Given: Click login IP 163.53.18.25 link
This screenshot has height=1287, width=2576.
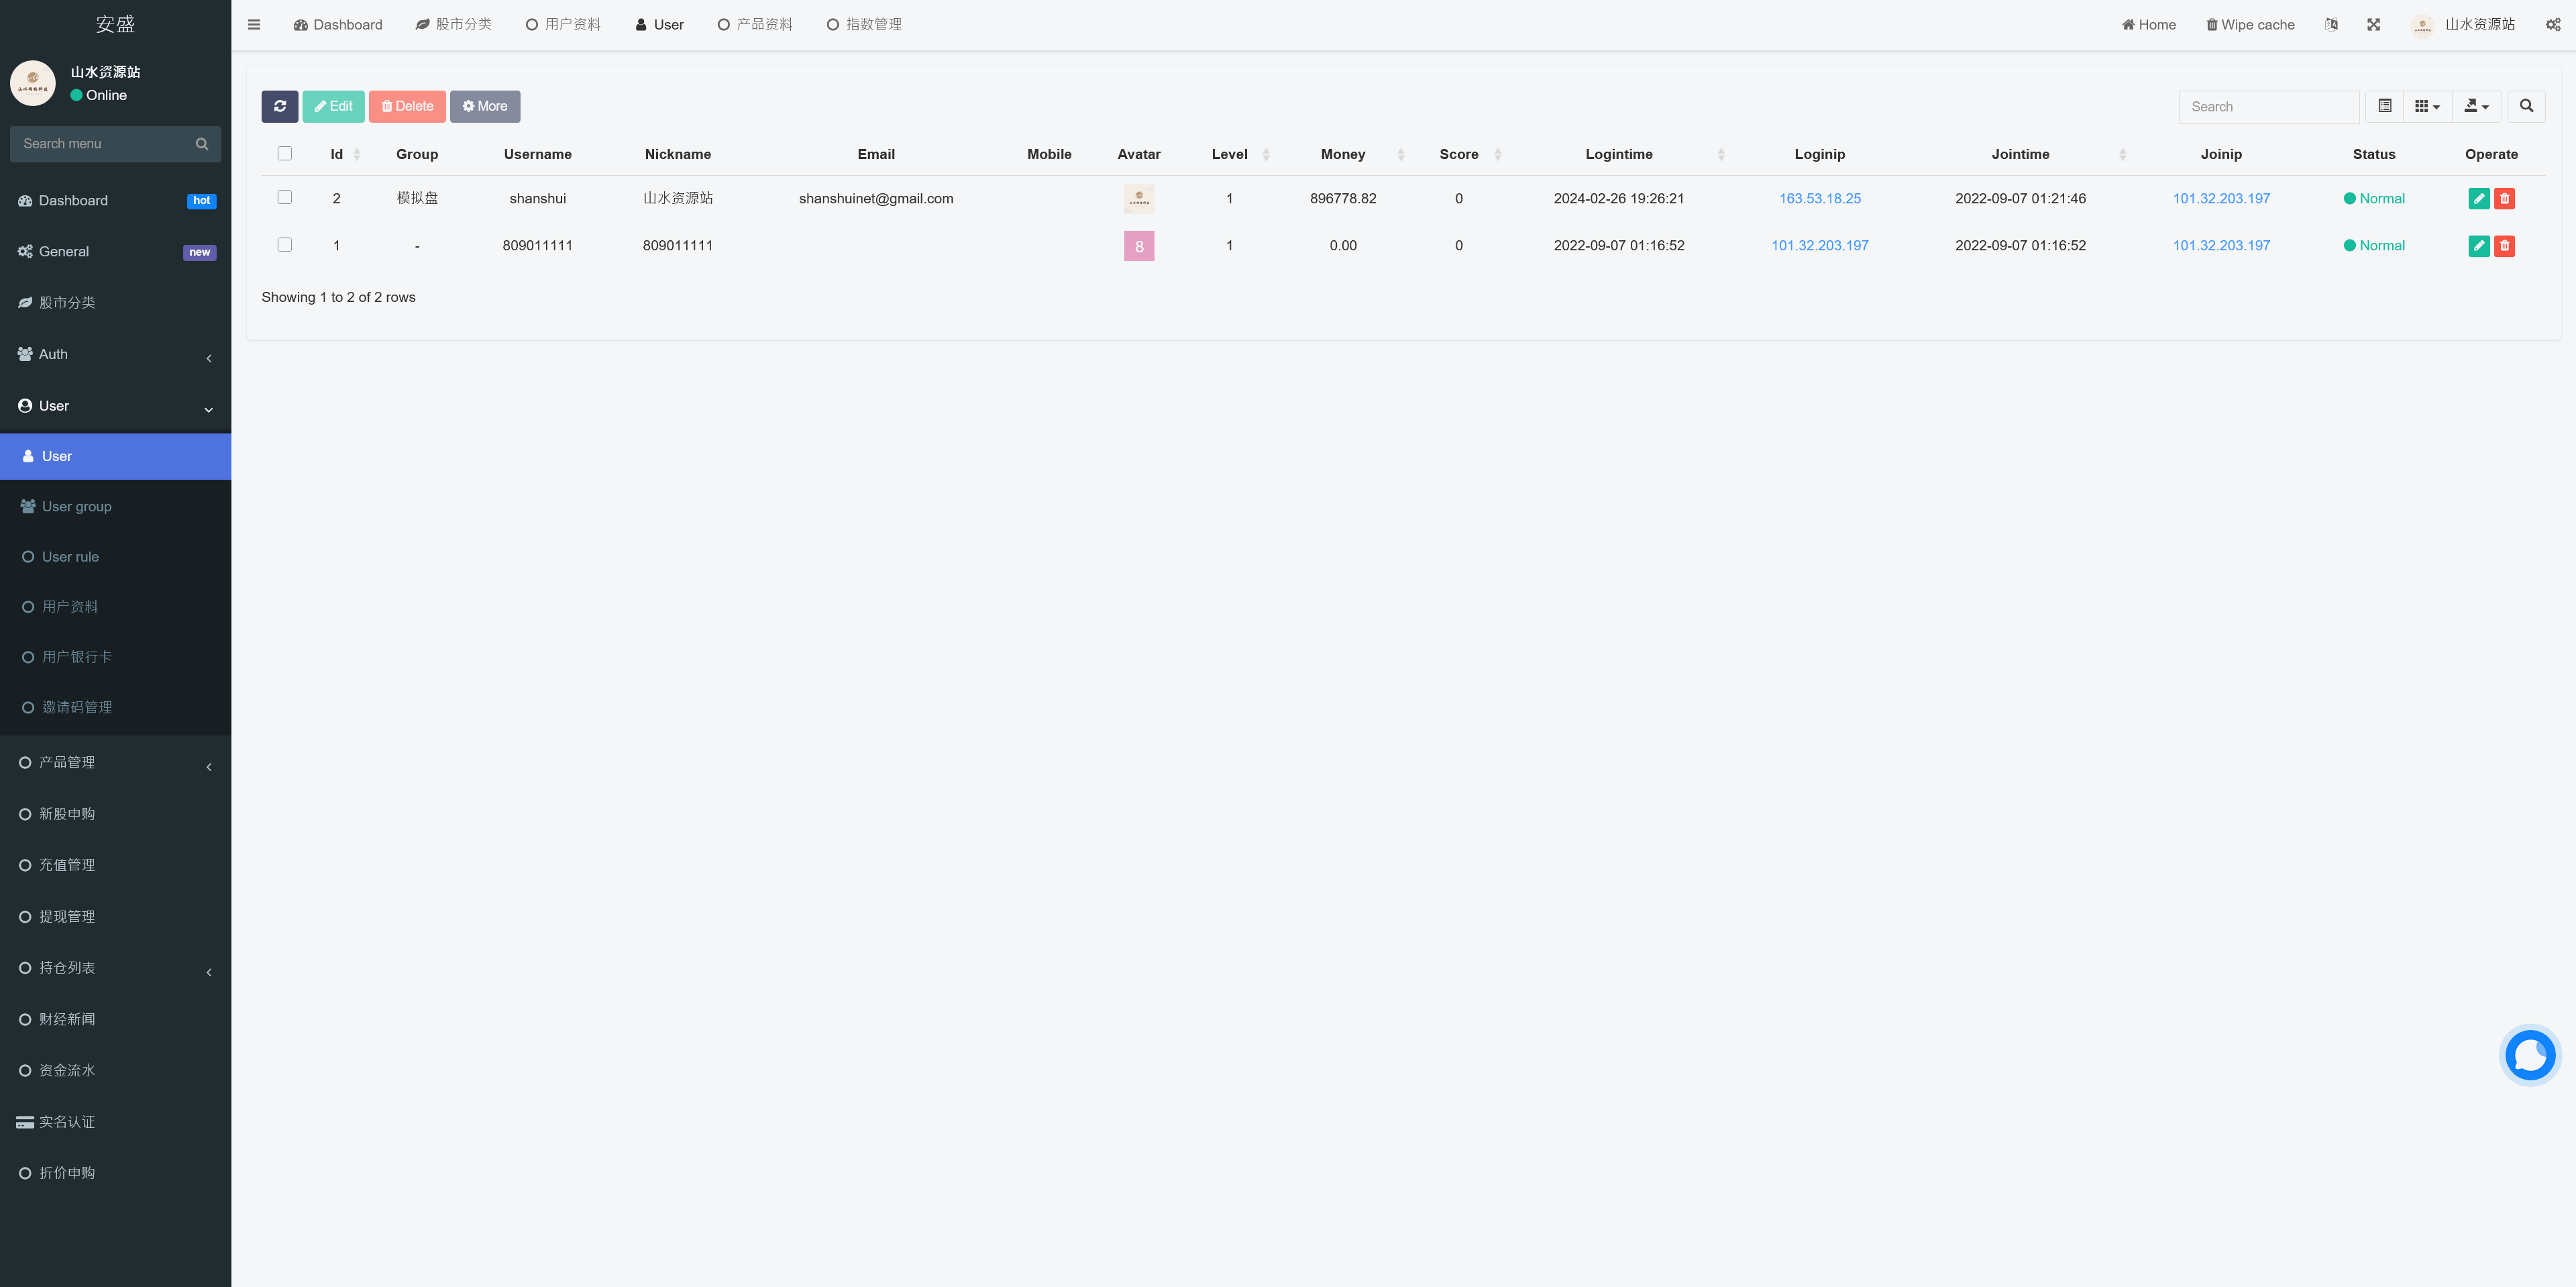Looking at the screenshot, I should [1819, 199].
